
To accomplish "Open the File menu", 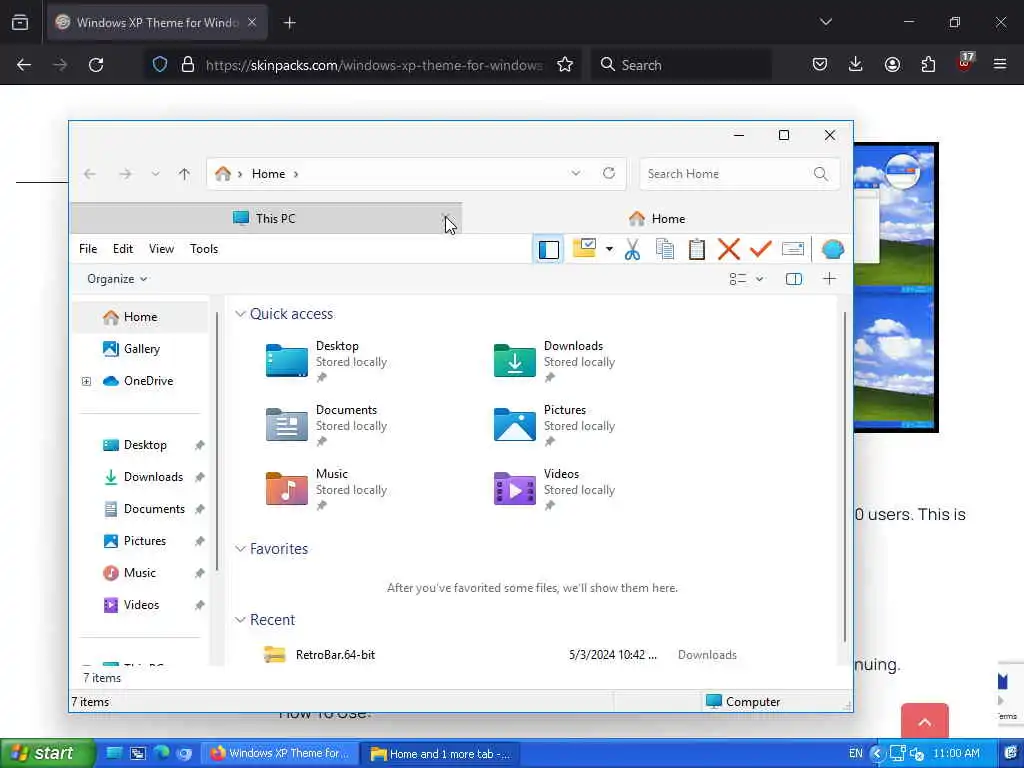I will click(x=88, y=249).
